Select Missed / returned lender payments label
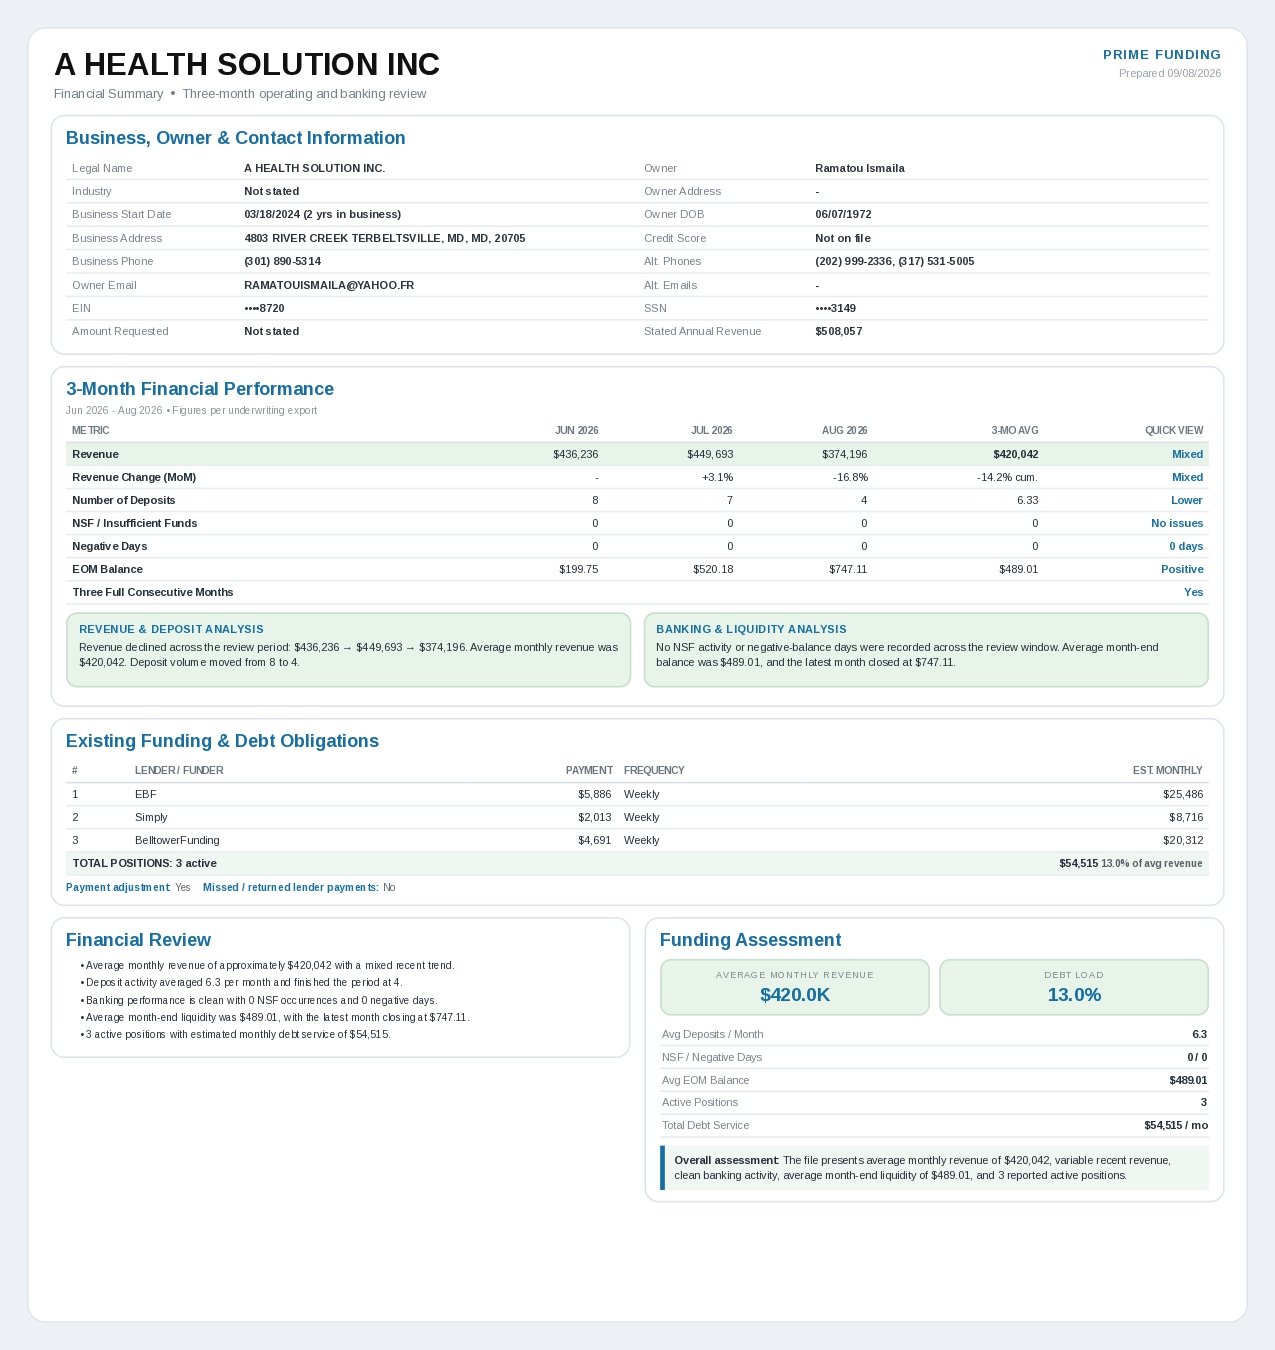 point(291,887)
